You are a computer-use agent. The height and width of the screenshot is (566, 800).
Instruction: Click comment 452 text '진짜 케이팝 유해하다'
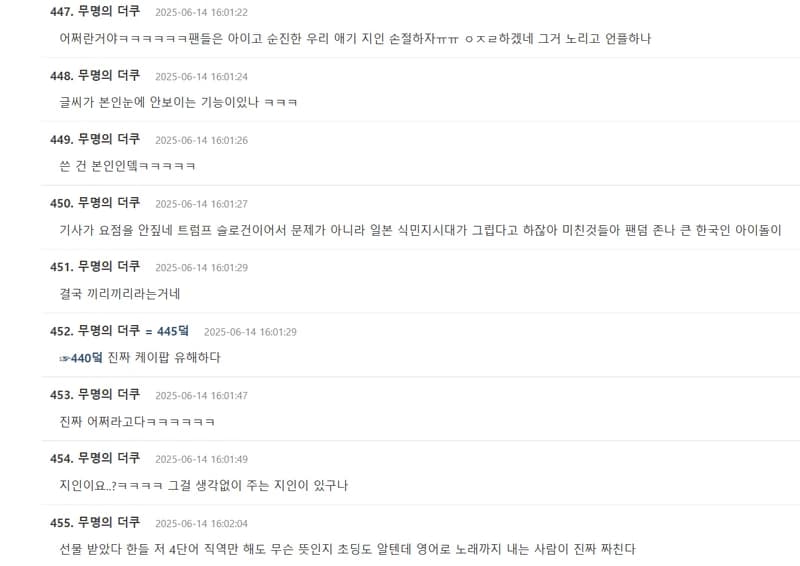click(164, 357)
